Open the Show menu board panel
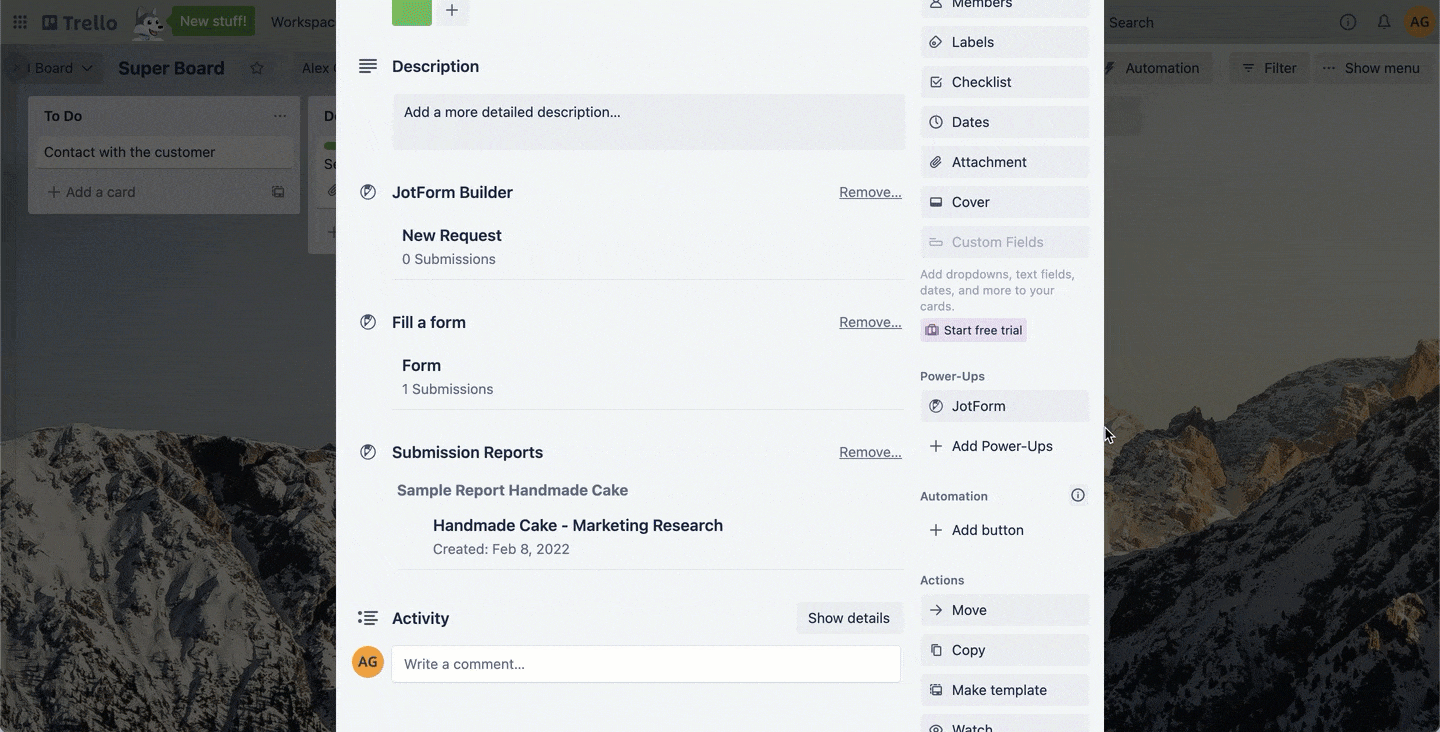 [x=1371, y=68]
